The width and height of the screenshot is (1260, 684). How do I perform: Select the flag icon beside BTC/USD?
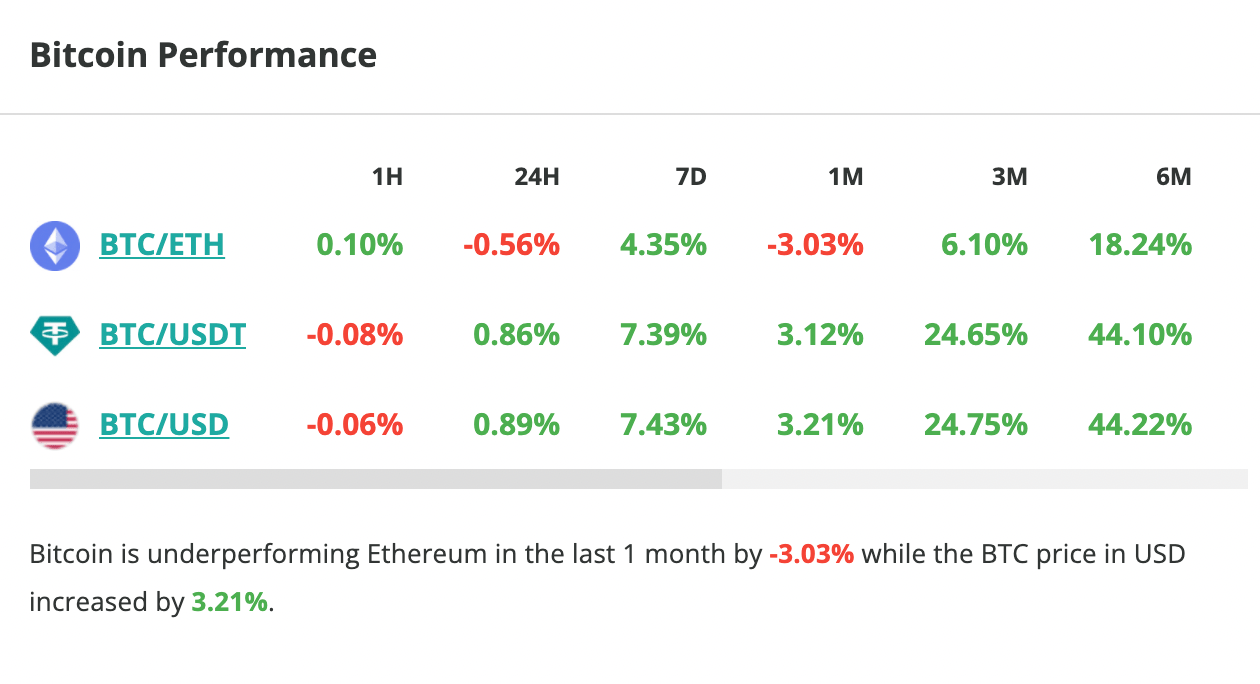[55, 424]
